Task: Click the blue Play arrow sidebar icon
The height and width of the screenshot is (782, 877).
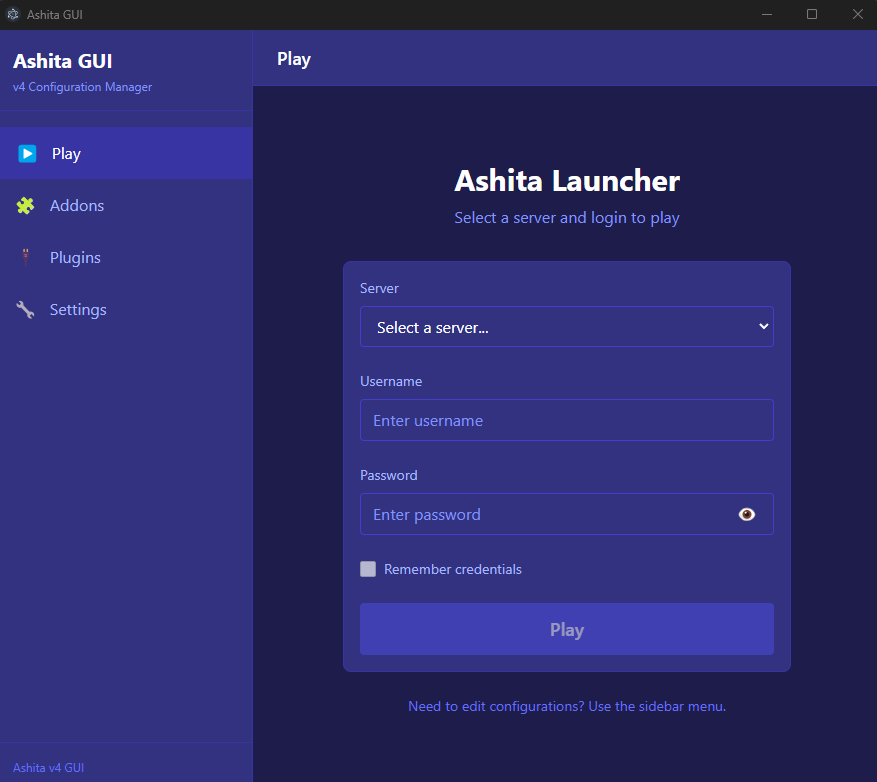Action: click(27, 154)
